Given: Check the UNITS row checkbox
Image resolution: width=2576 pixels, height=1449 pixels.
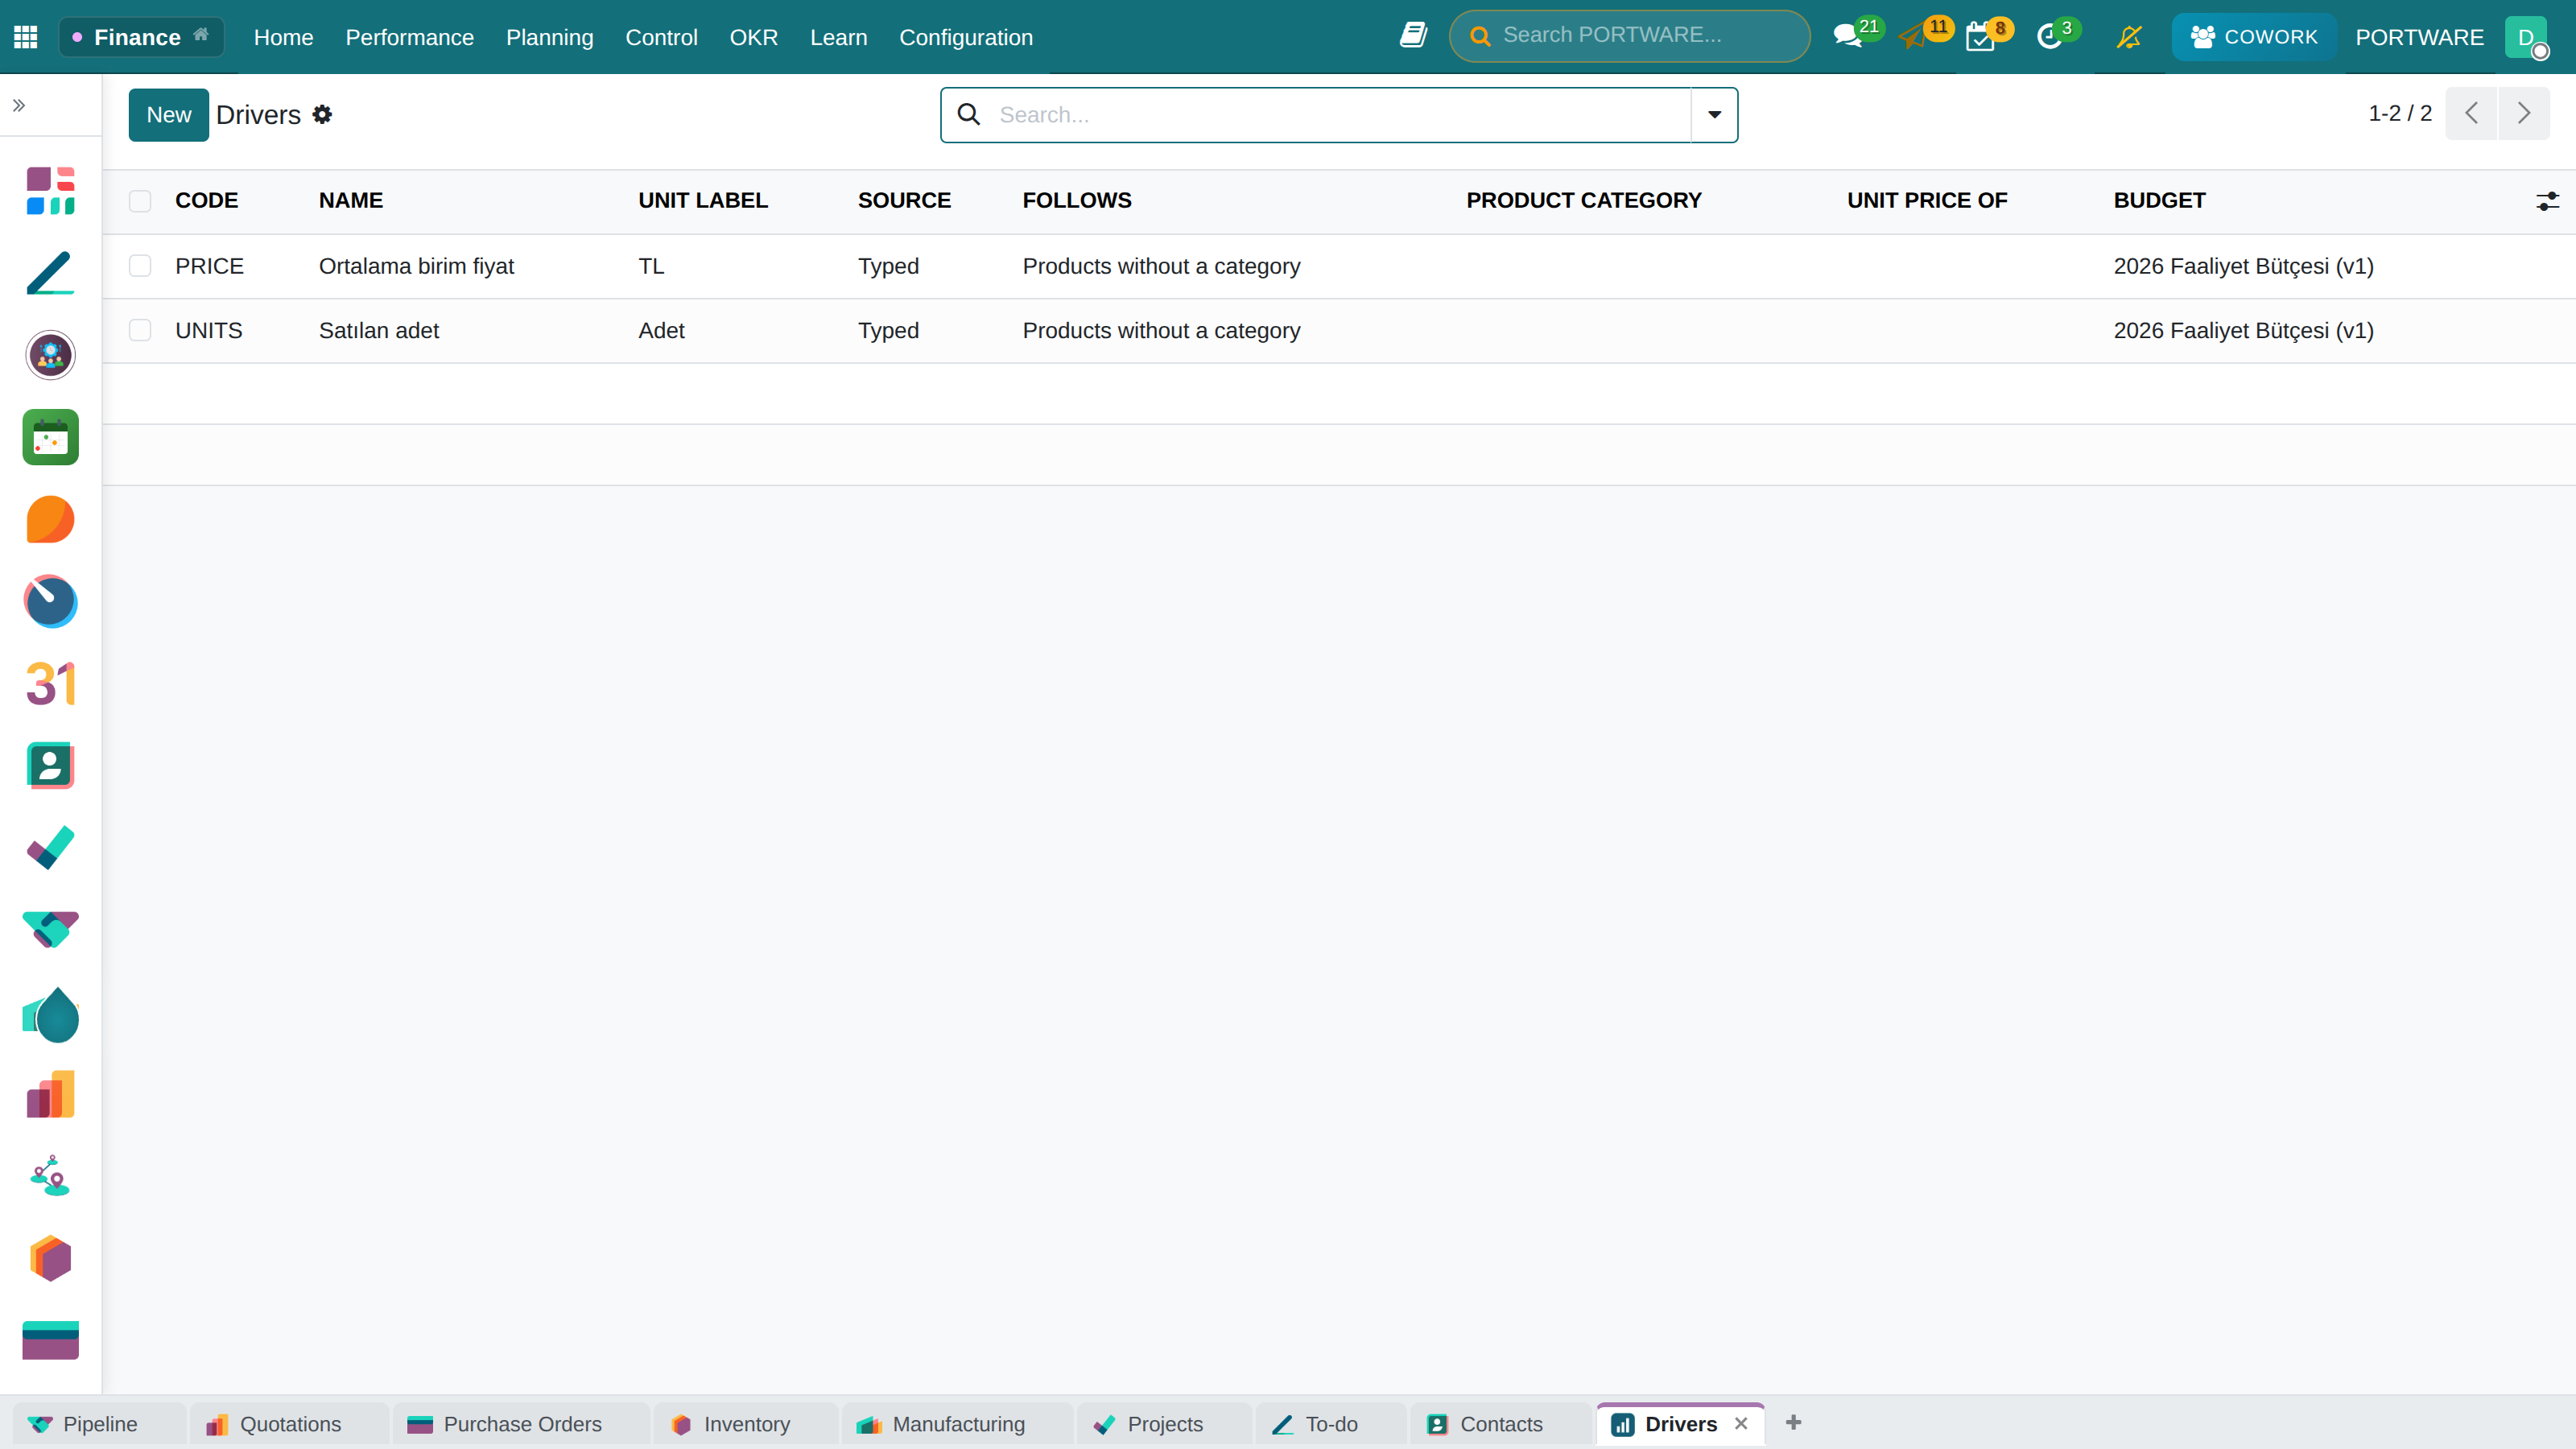Looking at the screenshot, I should 140,330.
